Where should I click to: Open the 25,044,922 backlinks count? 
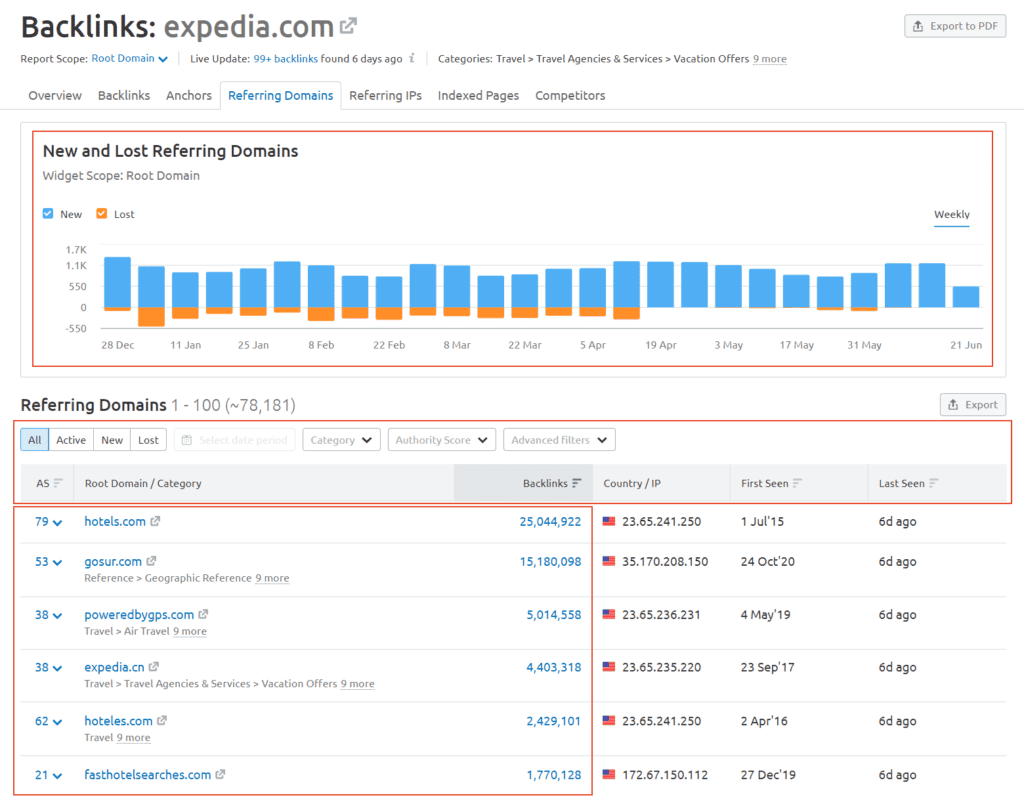tap(550, 521)
